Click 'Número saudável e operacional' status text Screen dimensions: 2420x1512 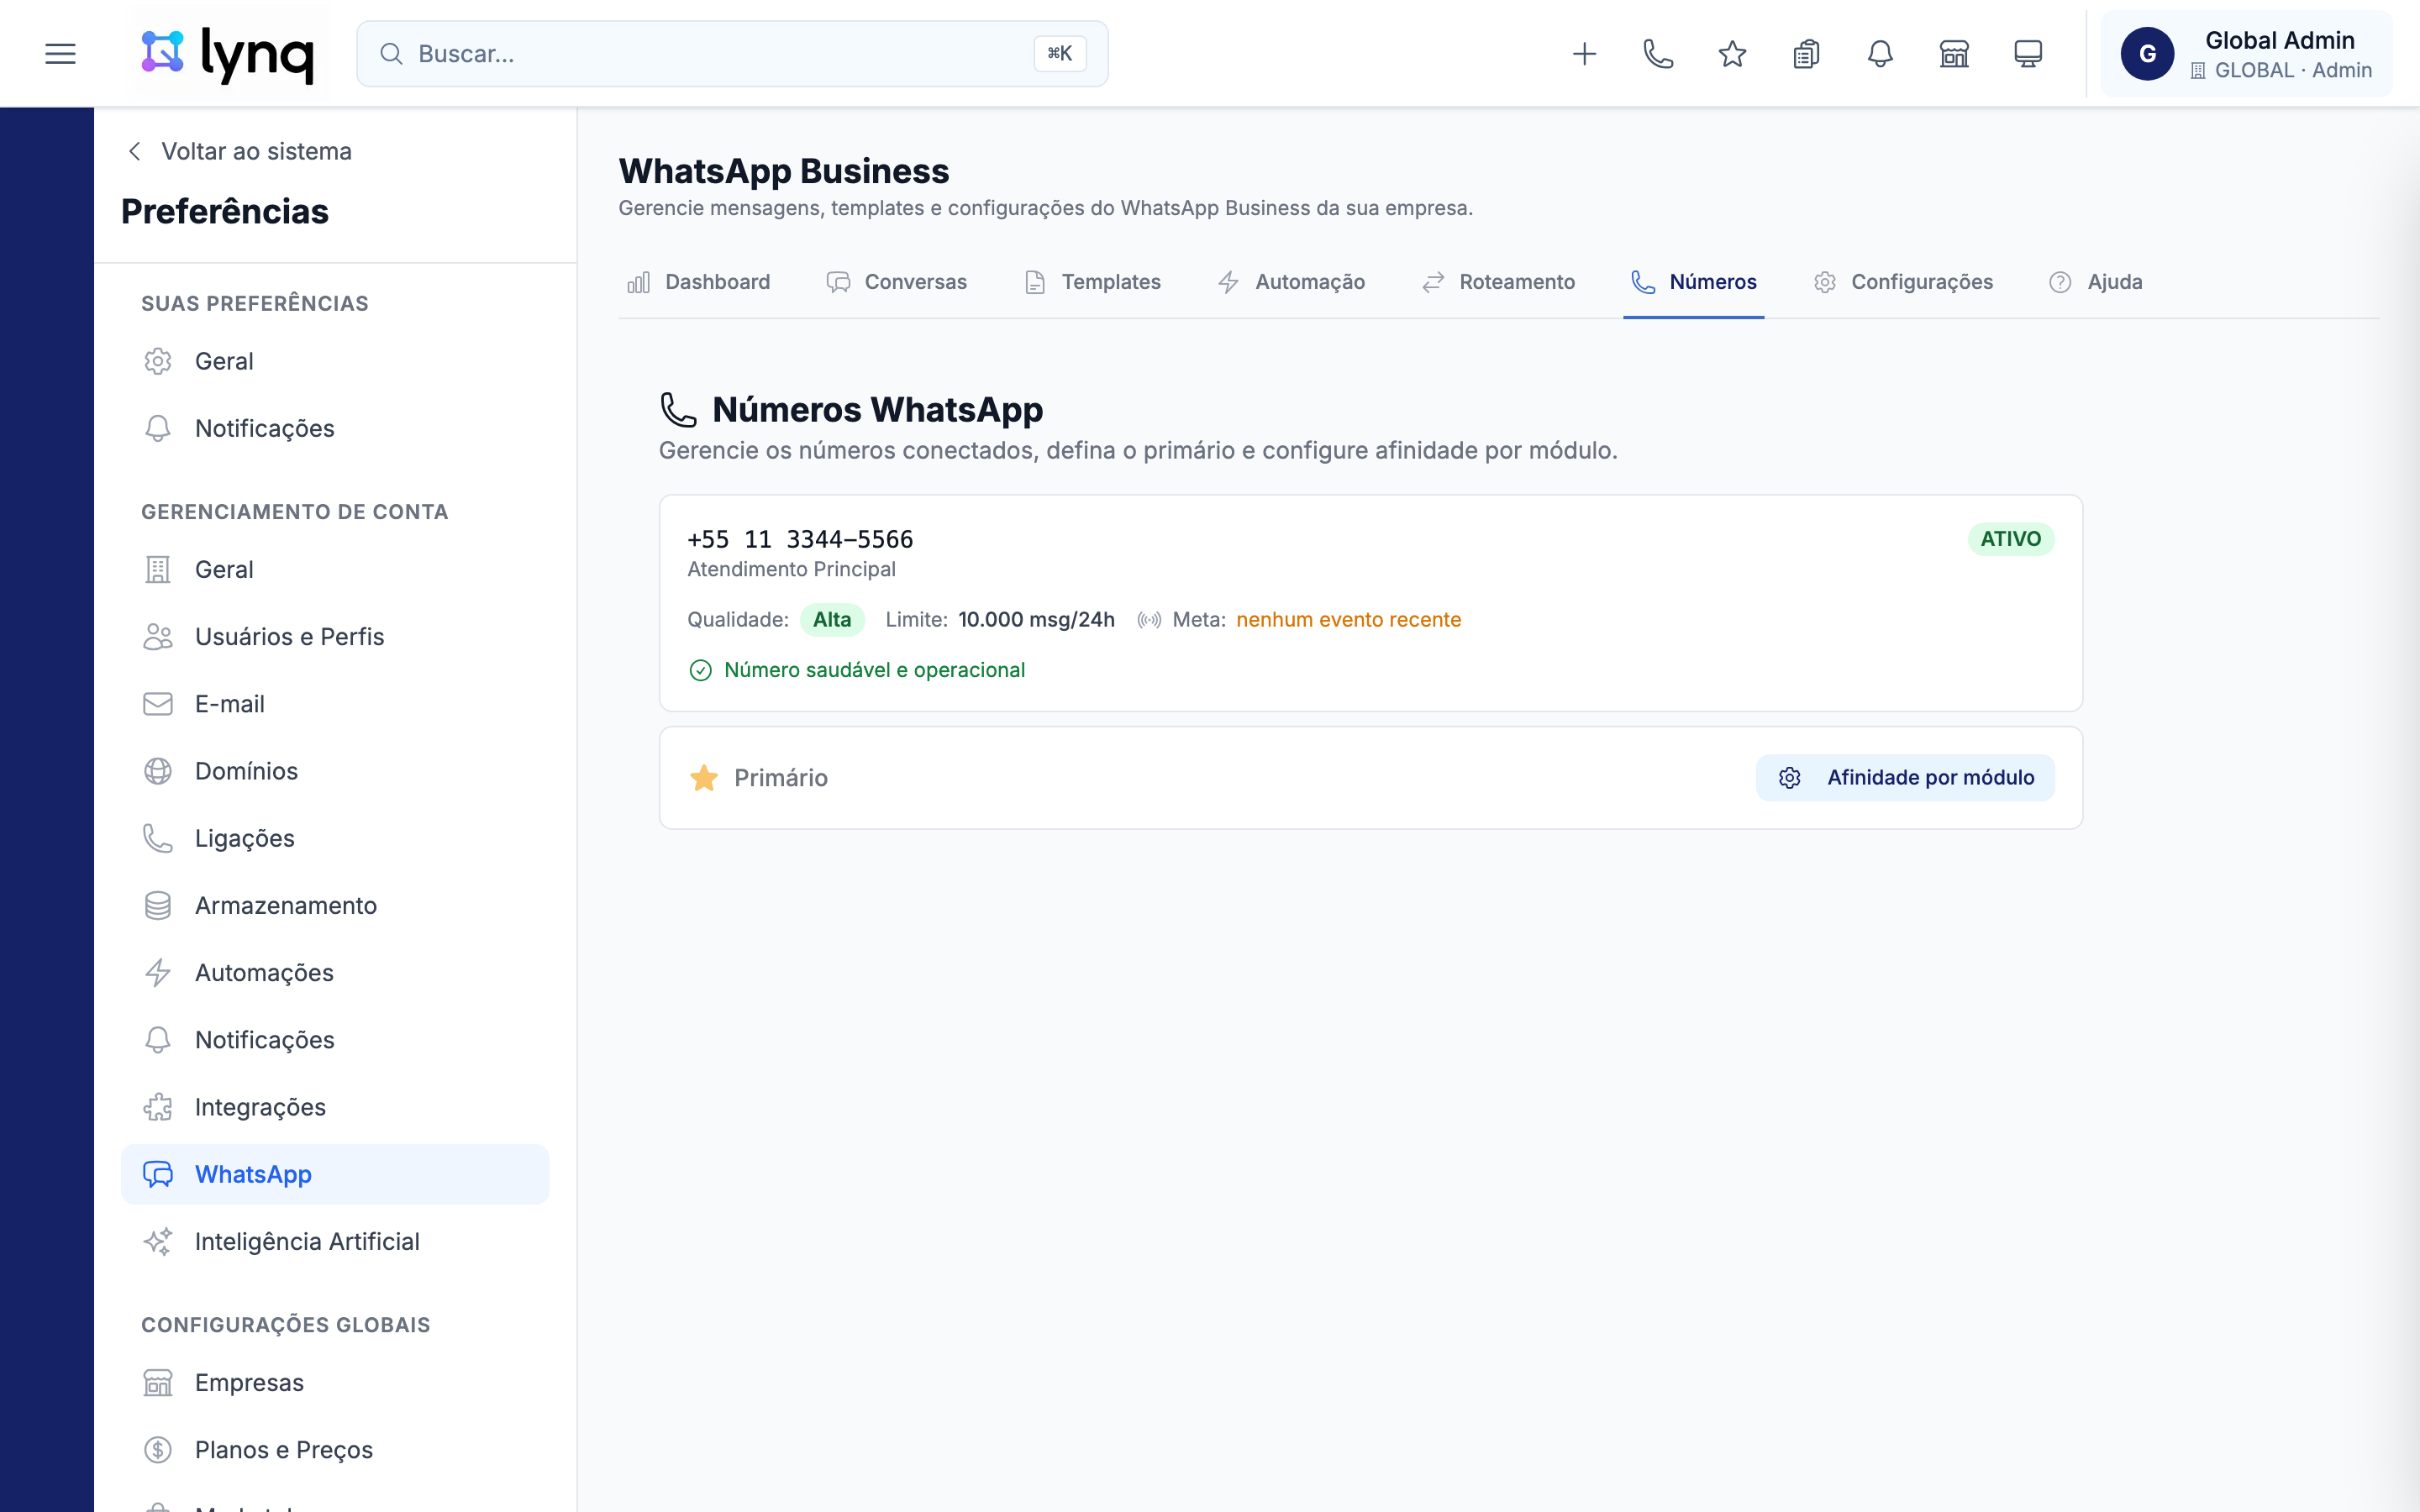coord(874,670)
